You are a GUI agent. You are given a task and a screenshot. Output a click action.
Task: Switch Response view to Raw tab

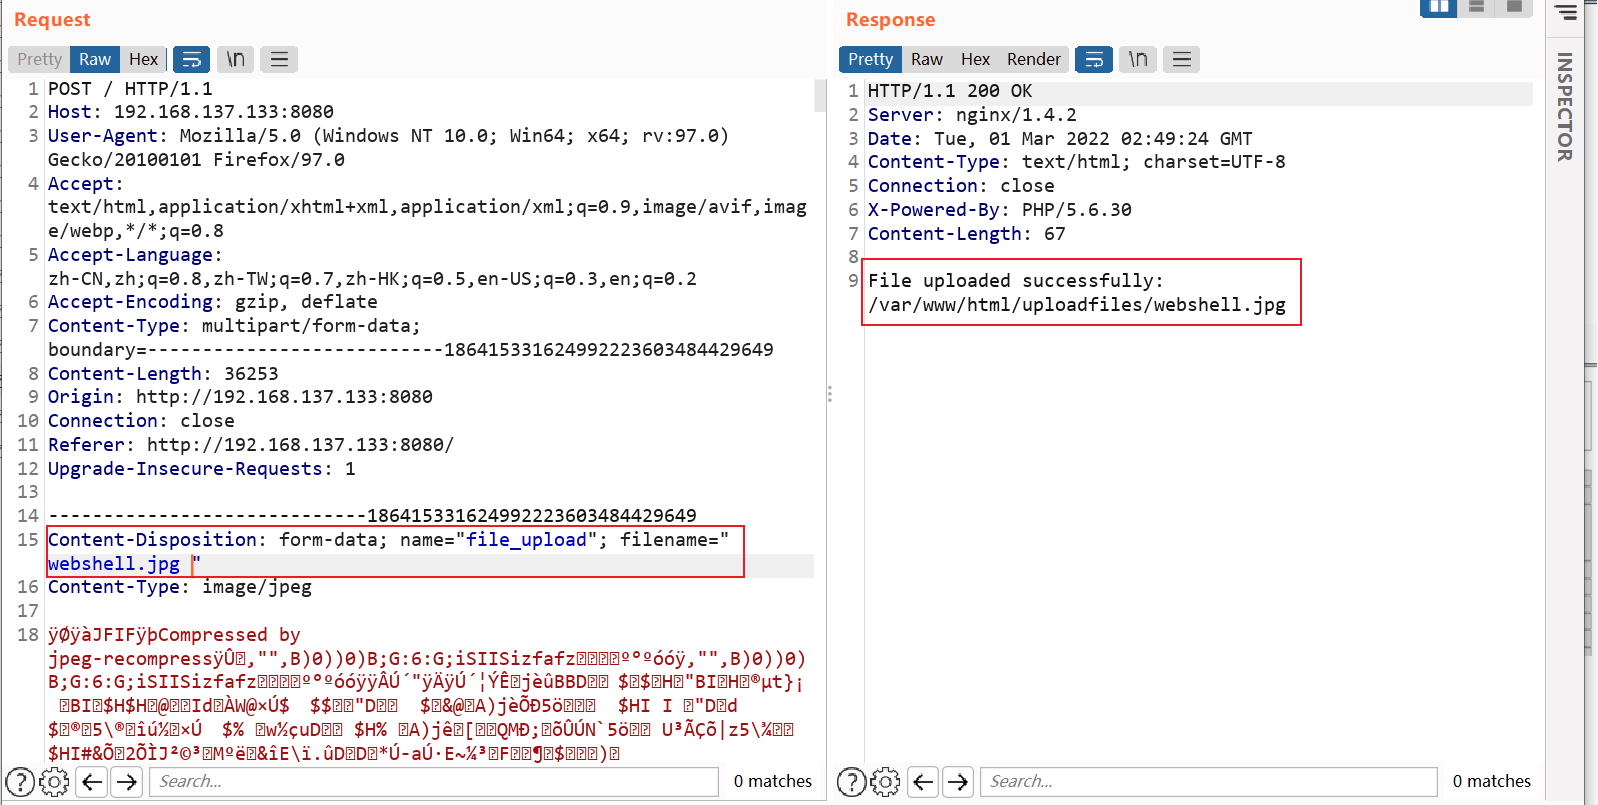tap(927, 59)
